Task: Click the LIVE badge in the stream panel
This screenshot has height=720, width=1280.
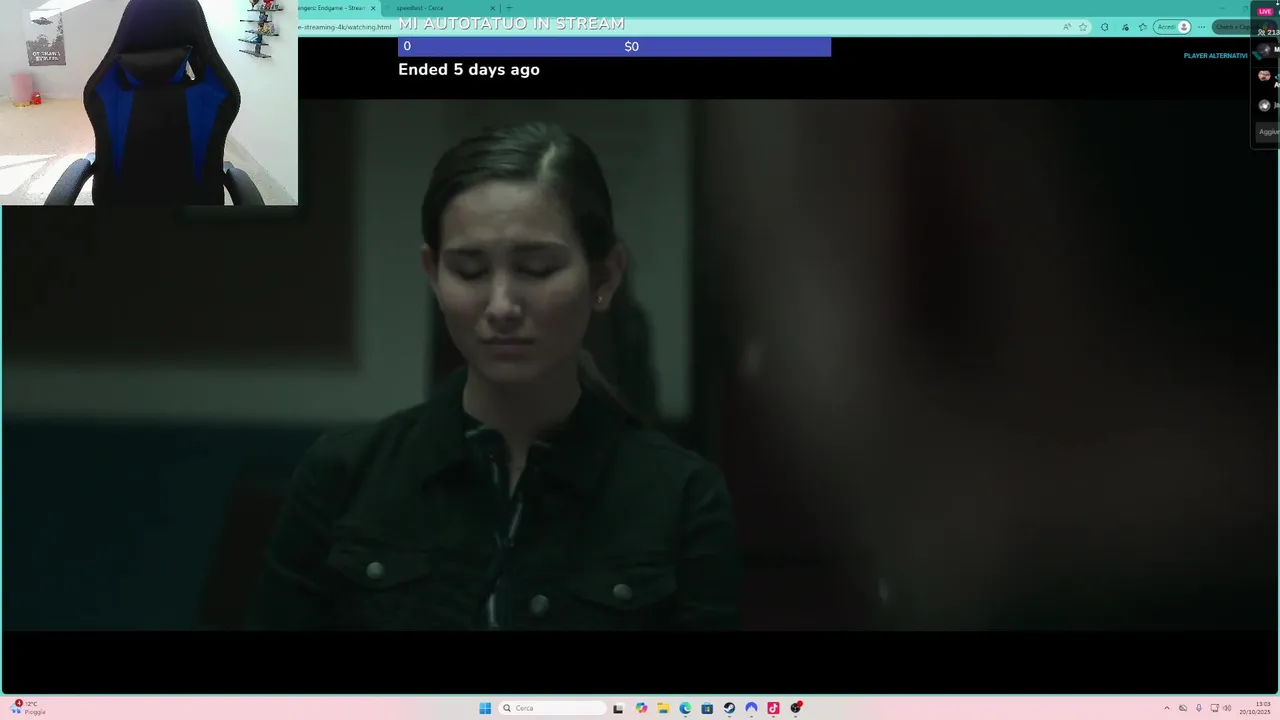Action: 1265,11
